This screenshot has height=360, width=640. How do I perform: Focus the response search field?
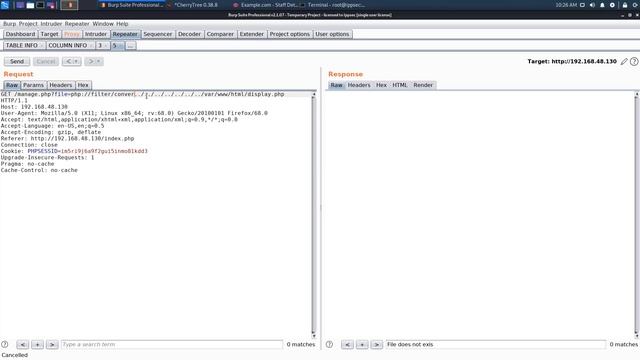(x=496, y=344)
